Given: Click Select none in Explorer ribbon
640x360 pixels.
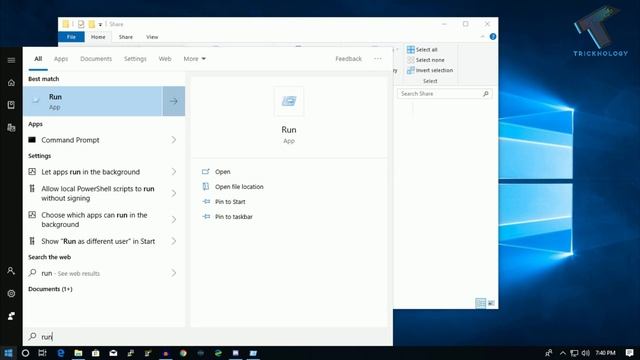Looking at the screenshot, I should click(426, 60).
